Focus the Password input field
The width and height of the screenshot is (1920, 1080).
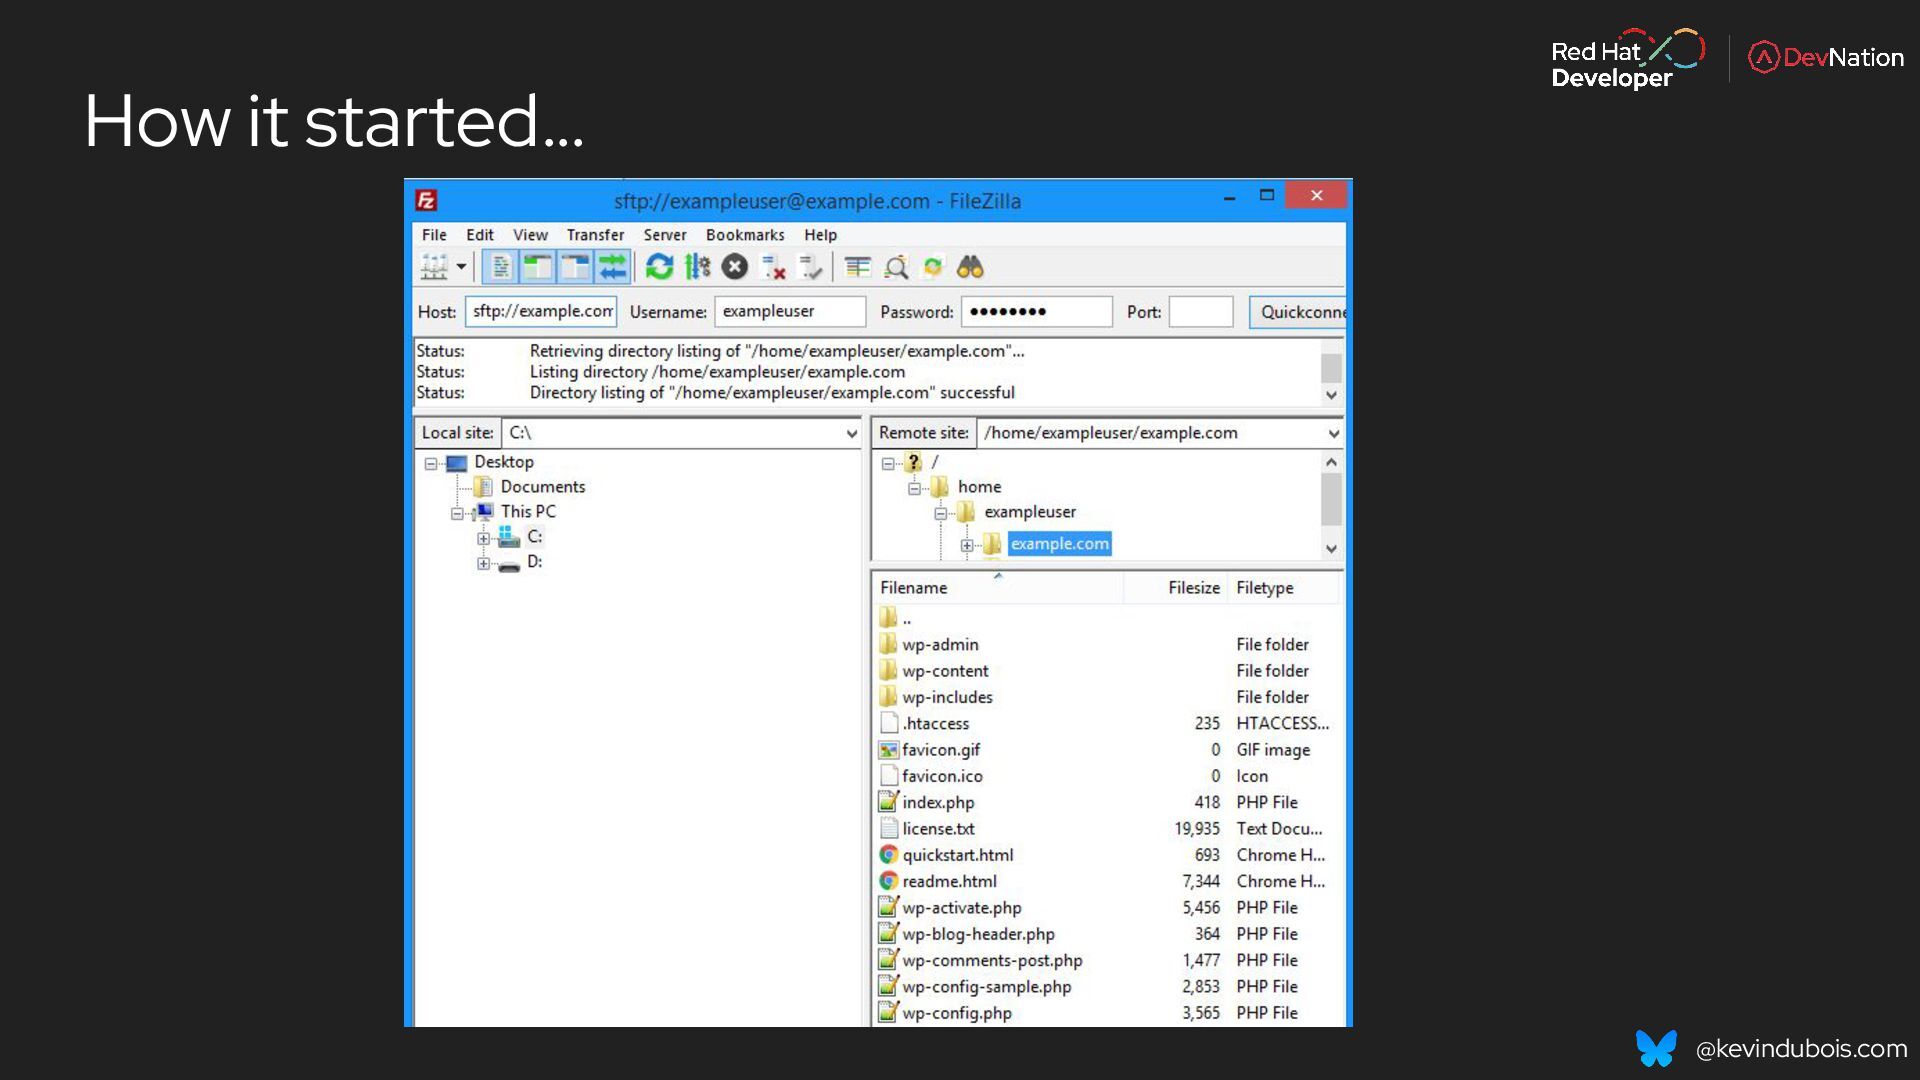point(1037,311)
